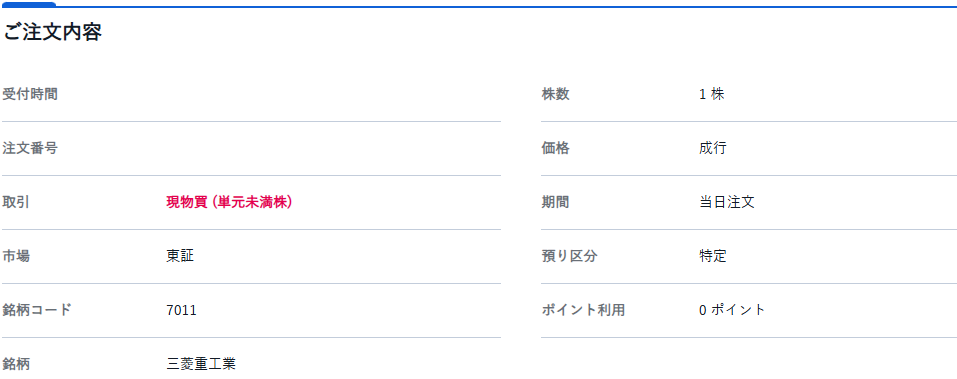Click the 株数 label

555,95
